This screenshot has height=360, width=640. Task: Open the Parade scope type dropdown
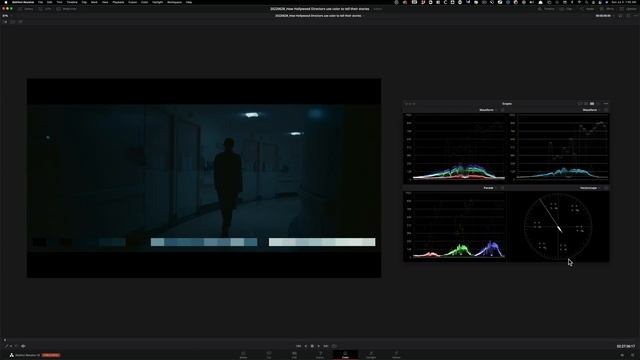tap(490, 188)
